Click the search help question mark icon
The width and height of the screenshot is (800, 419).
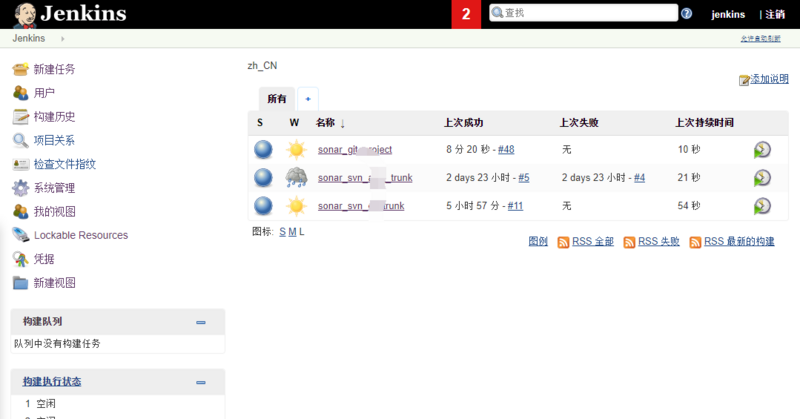687,13
